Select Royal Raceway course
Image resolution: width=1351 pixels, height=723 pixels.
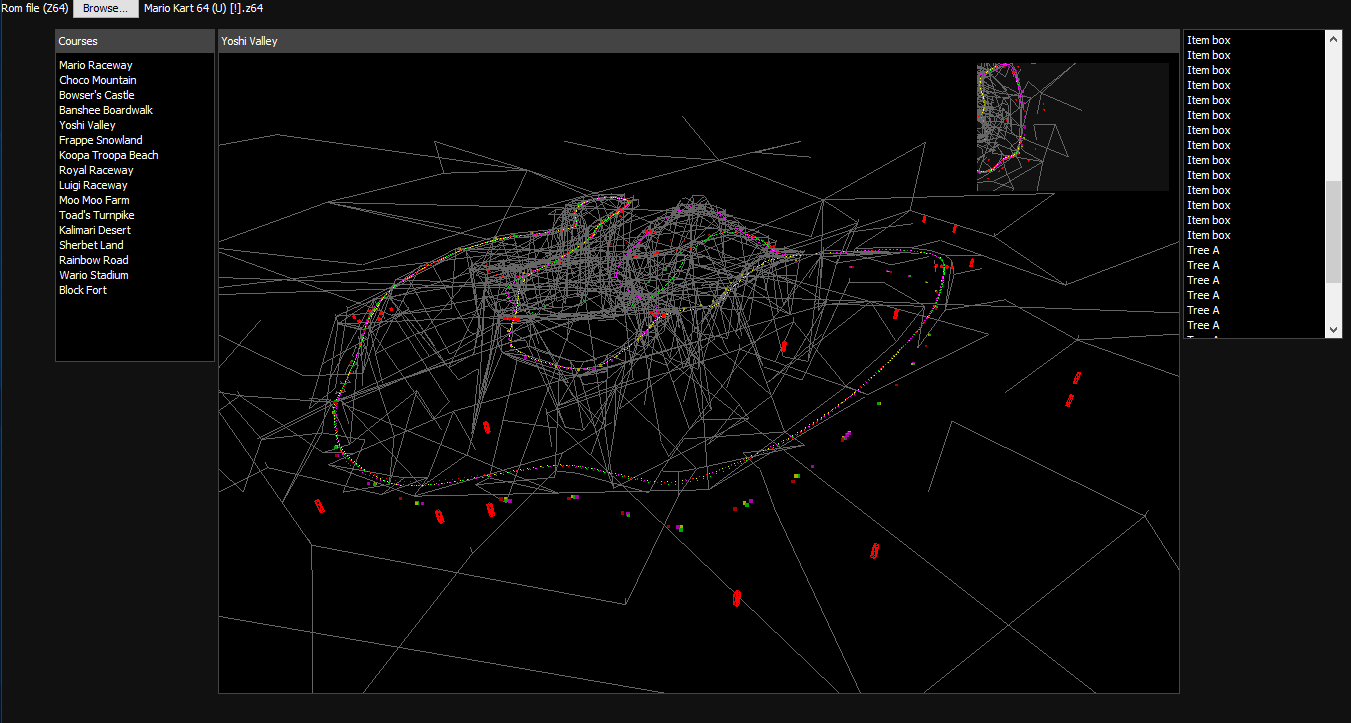96,170
